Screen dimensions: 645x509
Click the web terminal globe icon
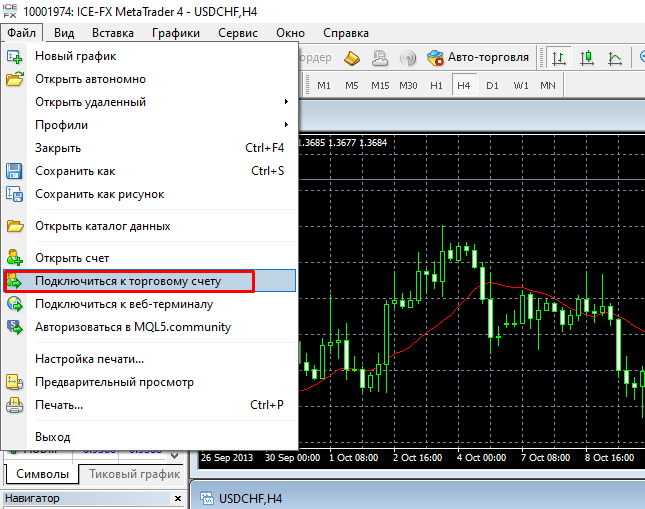[15, 304]
